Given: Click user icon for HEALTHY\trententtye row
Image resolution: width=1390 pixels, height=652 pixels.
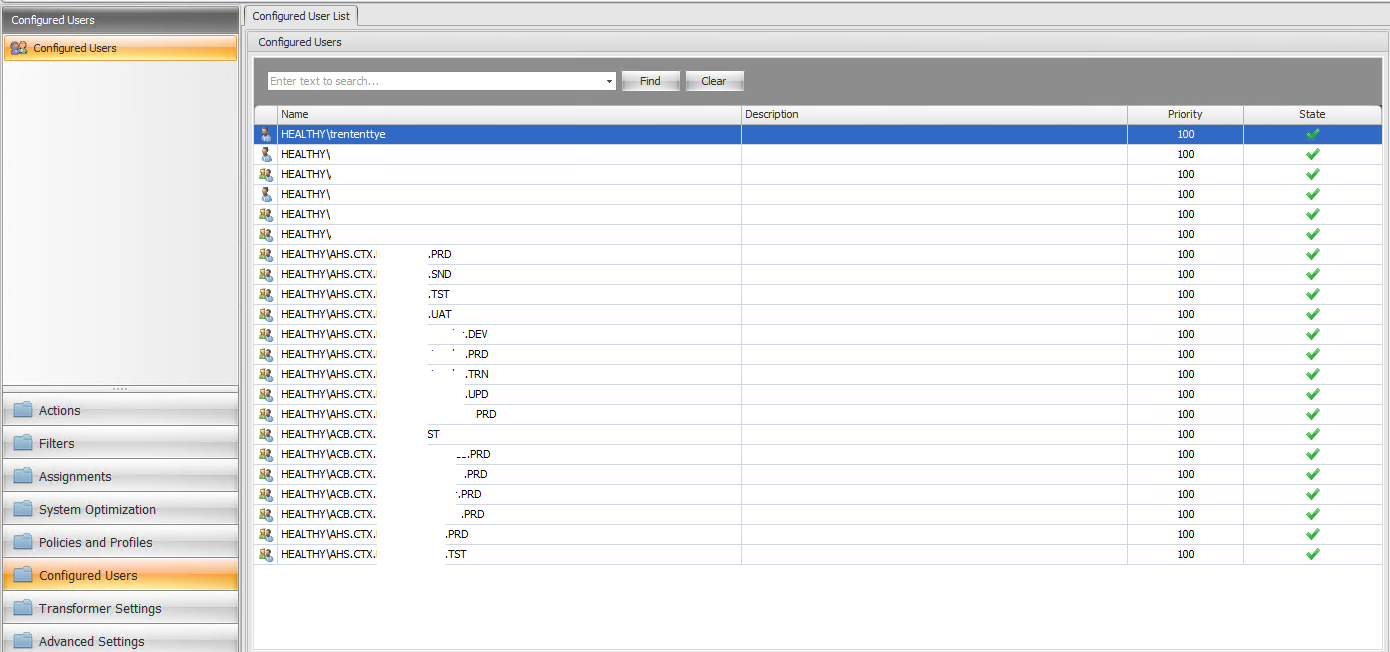Looking at the screenshot, I should (265, 134).
